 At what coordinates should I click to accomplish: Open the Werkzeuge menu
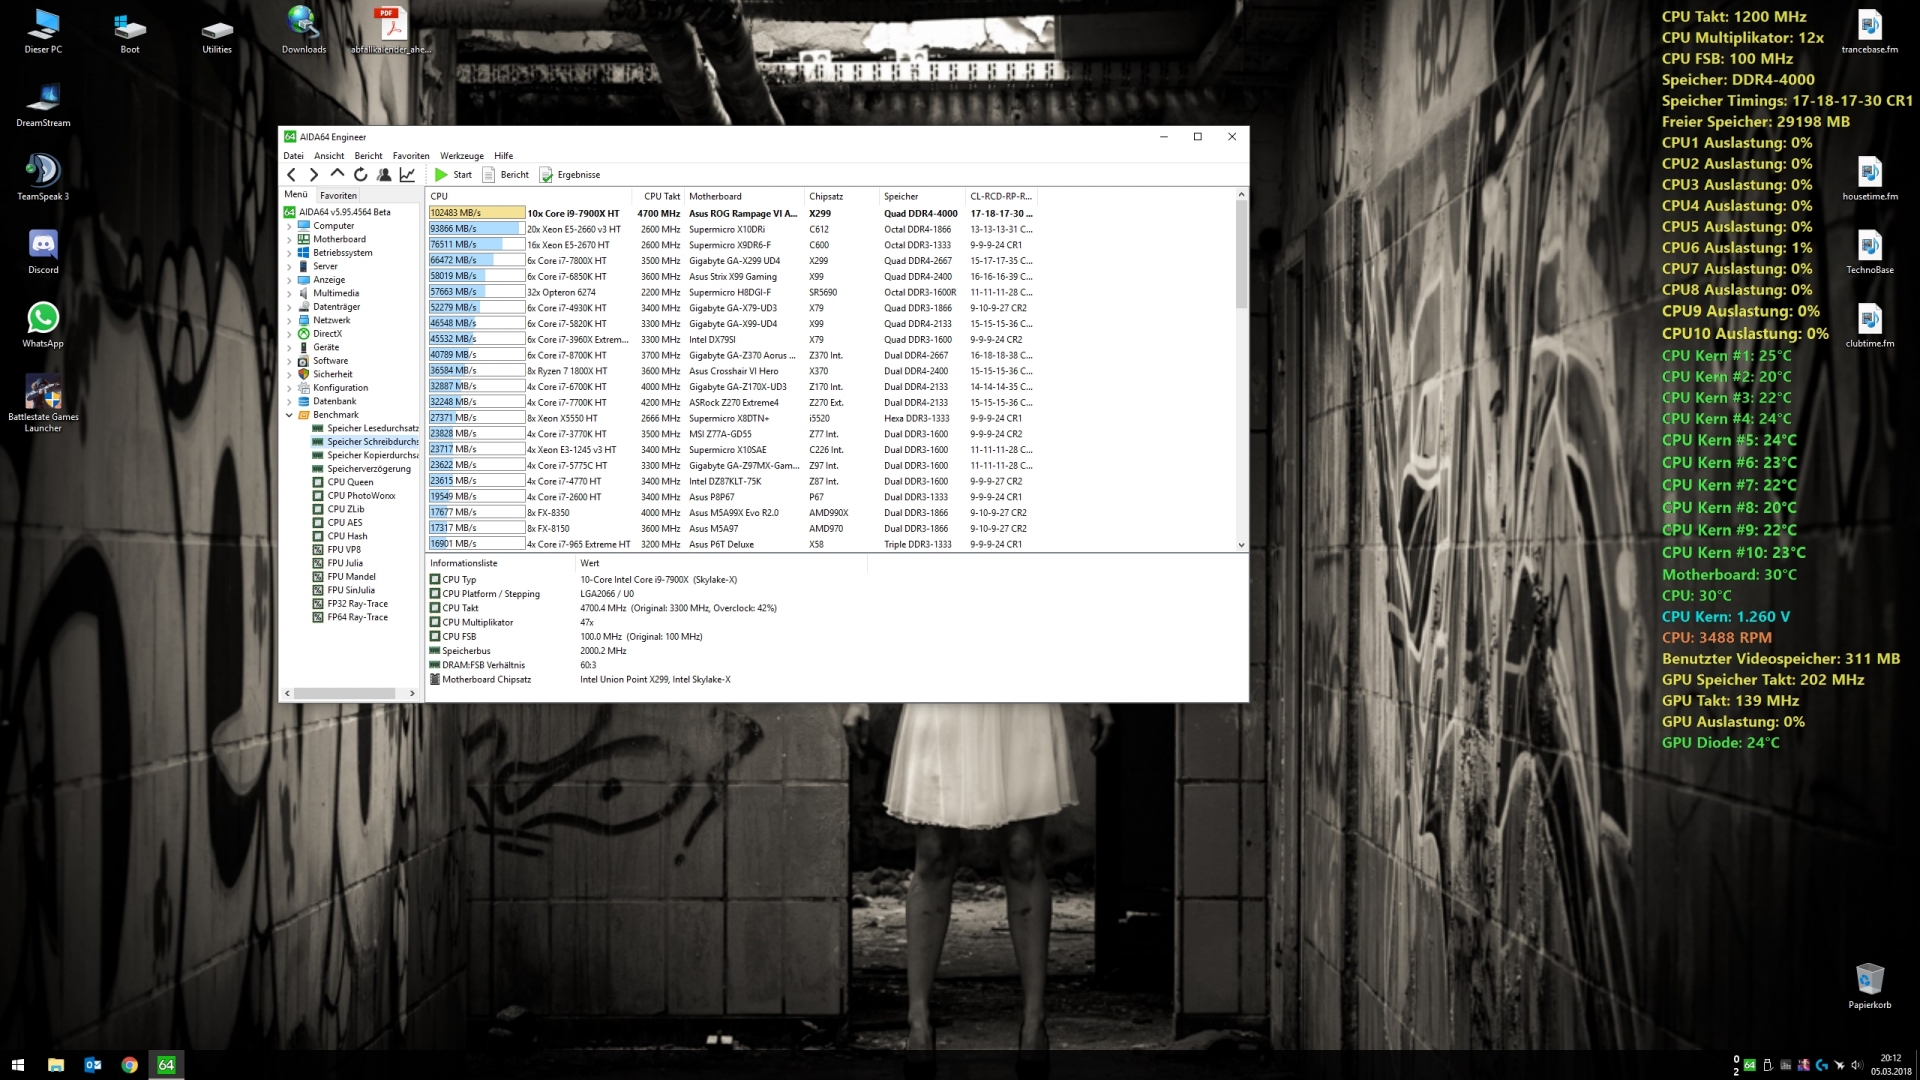tap(462, 156)
